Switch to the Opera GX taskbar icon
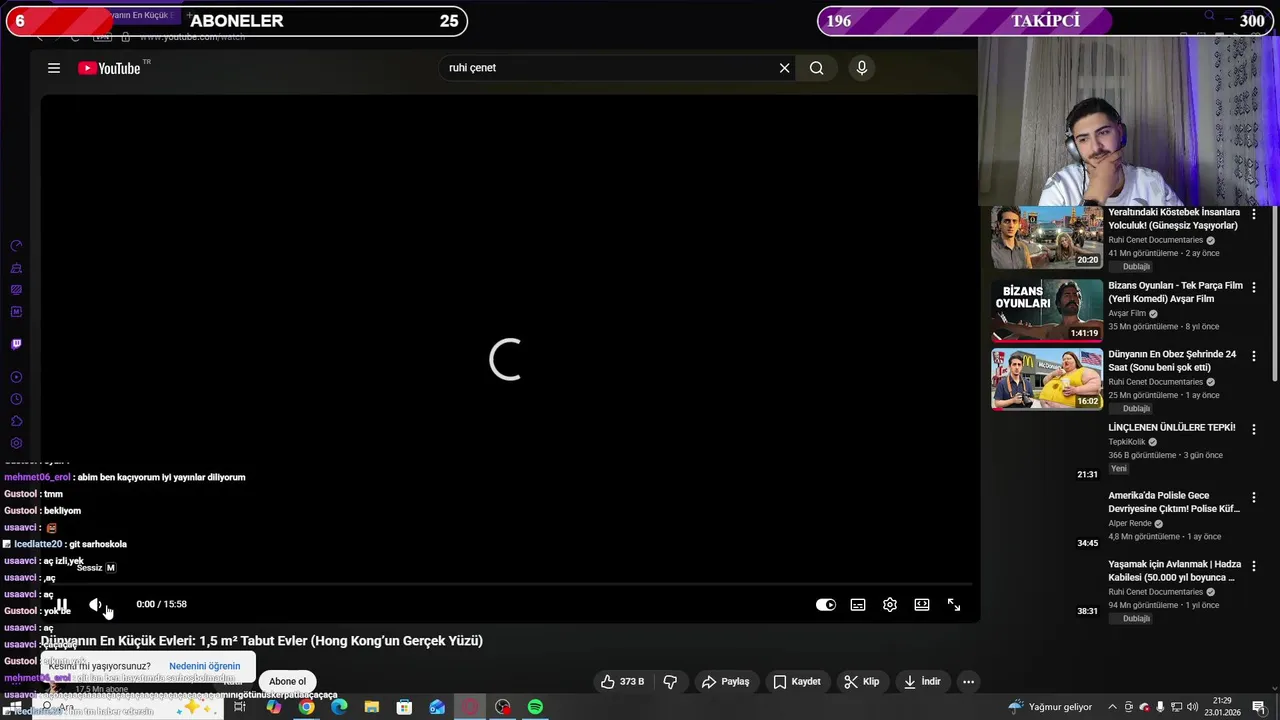 coord(470,707)
